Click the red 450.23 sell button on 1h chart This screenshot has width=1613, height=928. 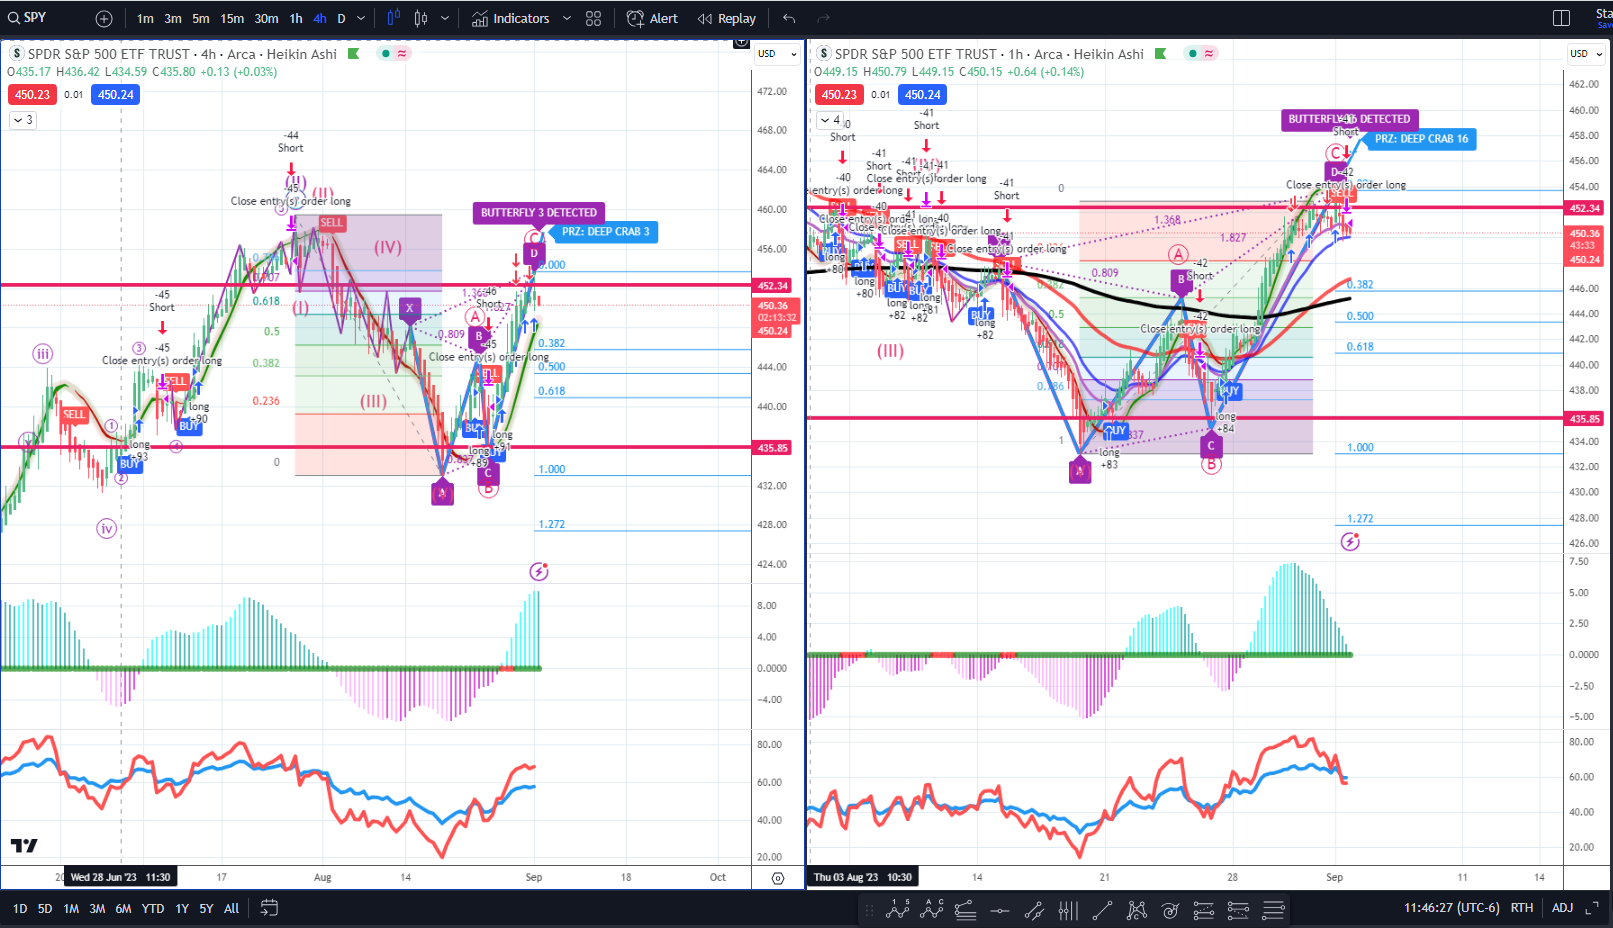pyautogui.click(x=839, y=95)
